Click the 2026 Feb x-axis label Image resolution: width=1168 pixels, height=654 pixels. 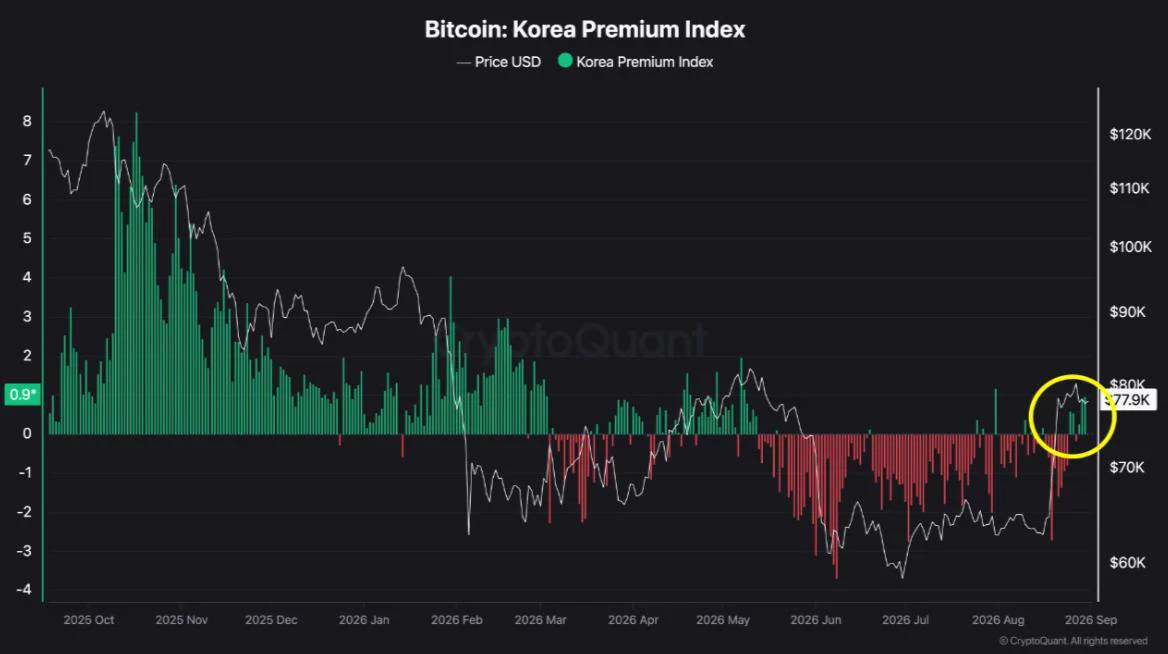[x=457, y=620]
